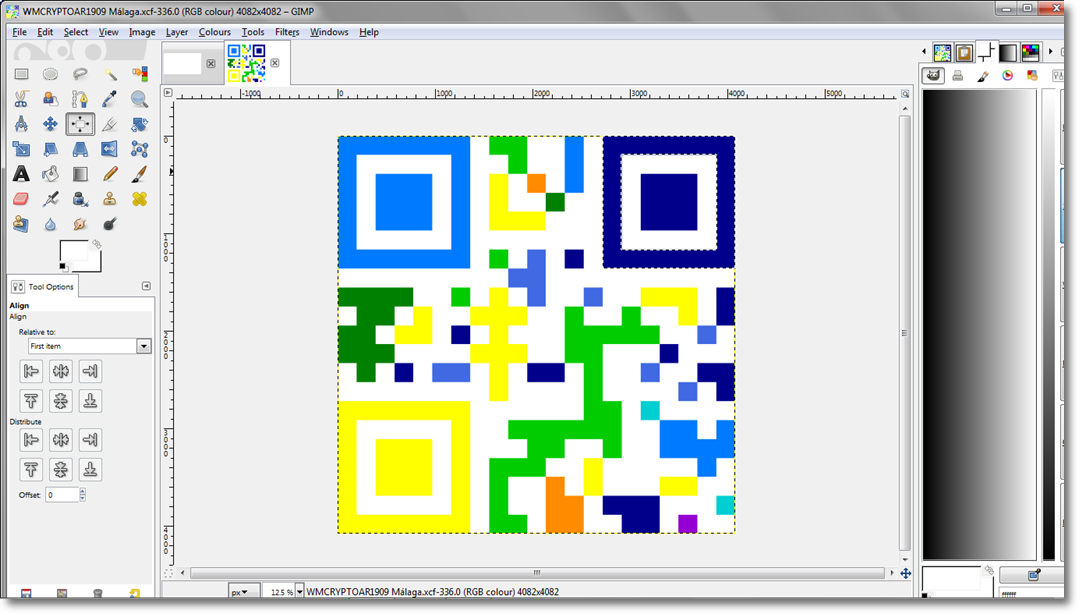
Task: Select the Select by Colour tool
Action: 139,74
